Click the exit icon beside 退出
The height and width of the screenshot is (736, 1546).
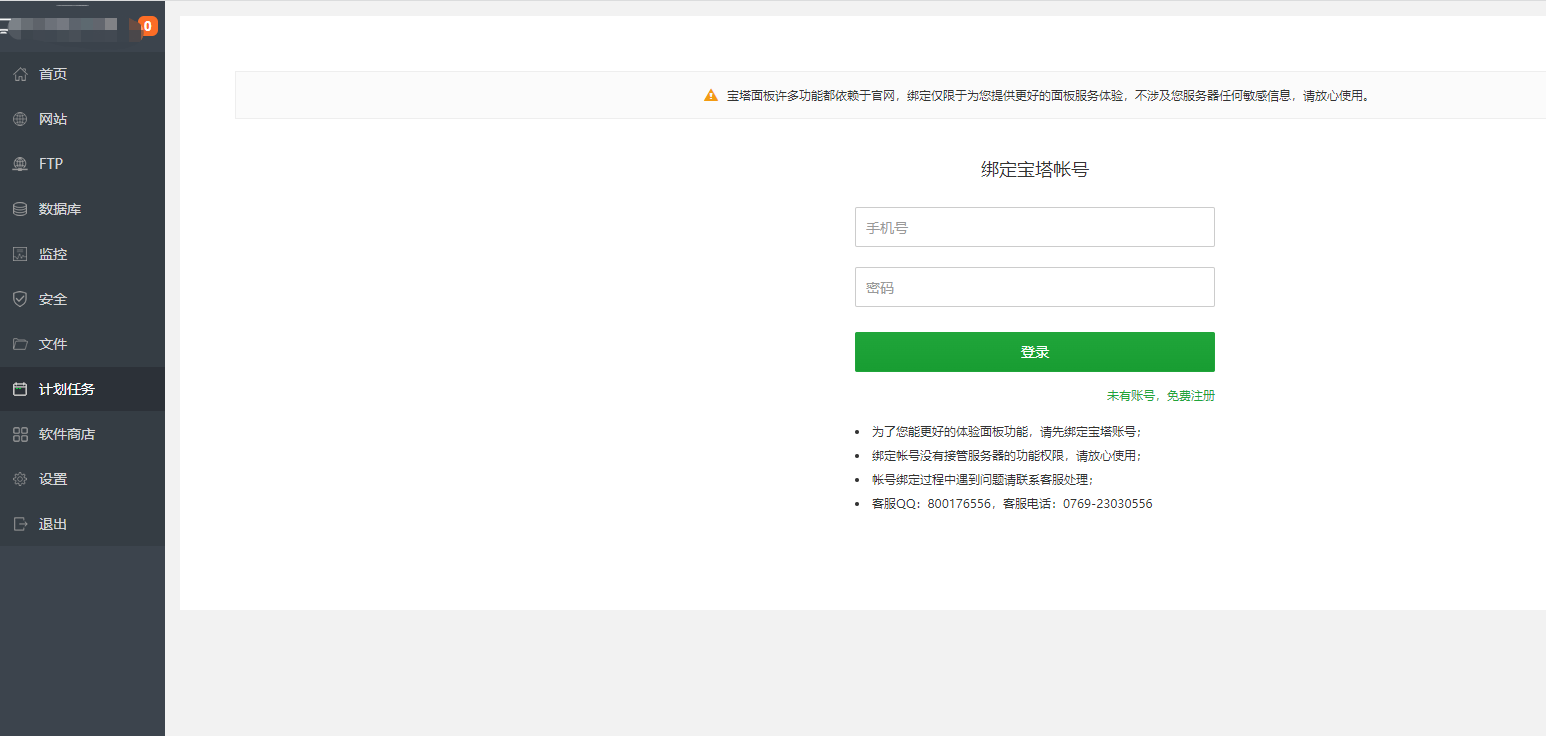20,524
